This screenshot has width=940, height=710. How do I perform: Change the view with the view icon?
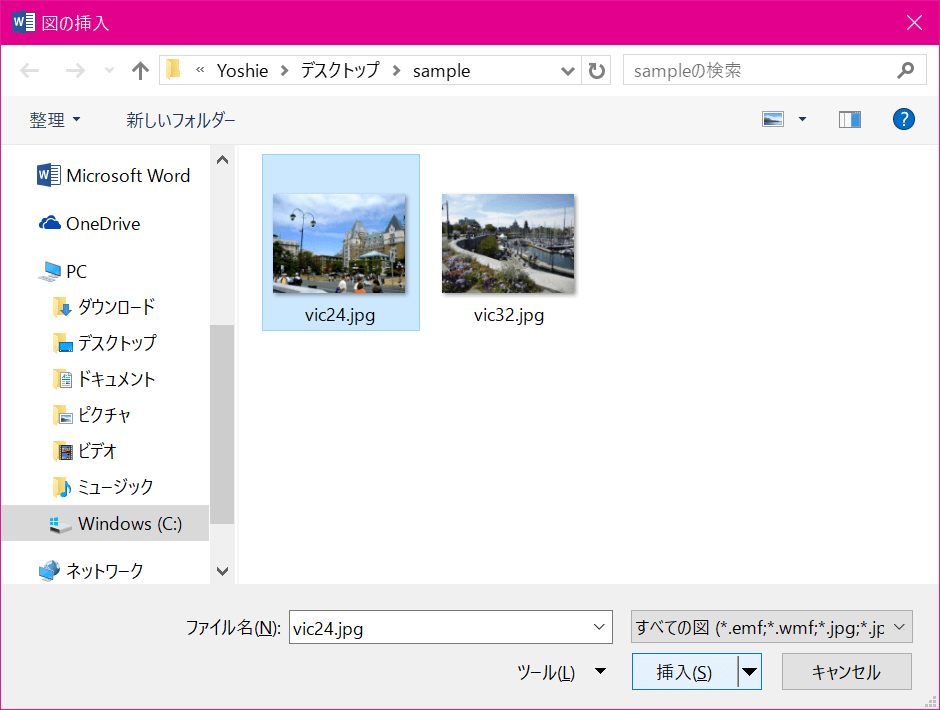tap(773, 119)
